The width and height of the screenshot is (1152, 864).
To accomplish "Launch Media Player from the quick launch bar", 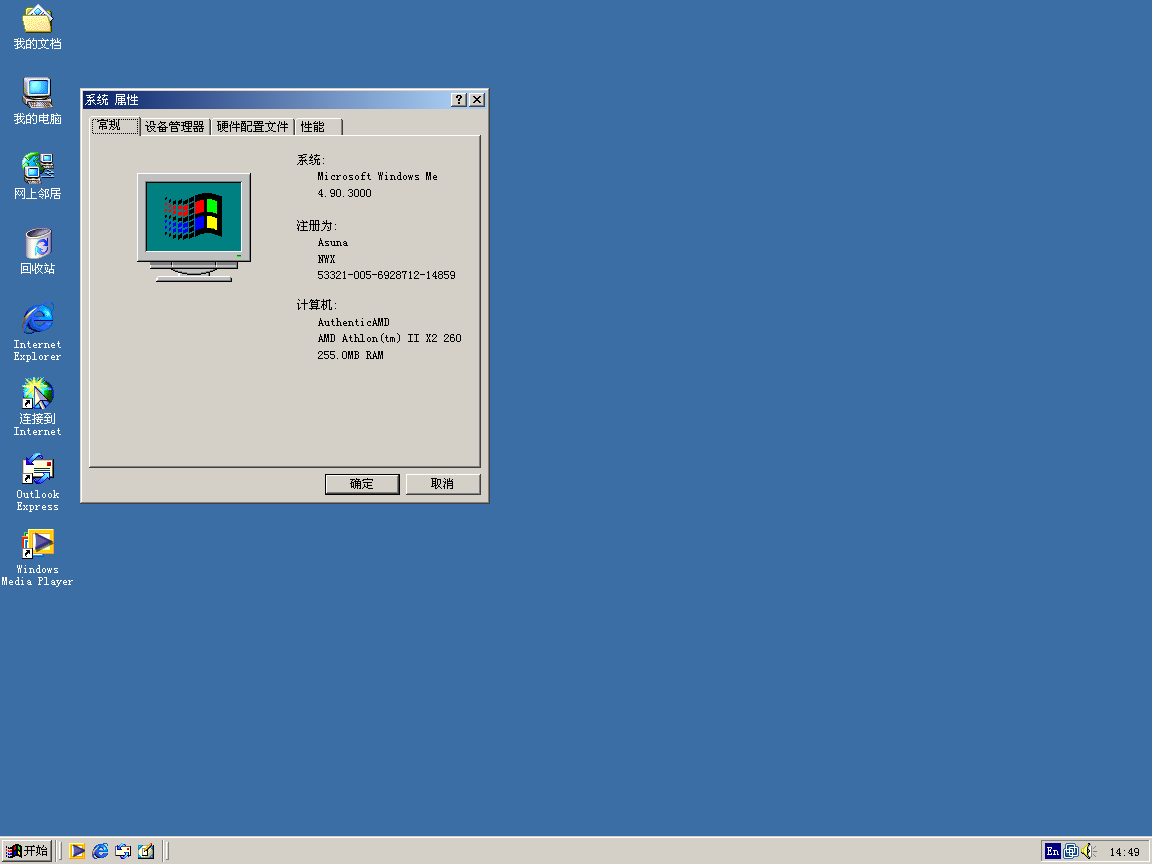I will point(77,851).
